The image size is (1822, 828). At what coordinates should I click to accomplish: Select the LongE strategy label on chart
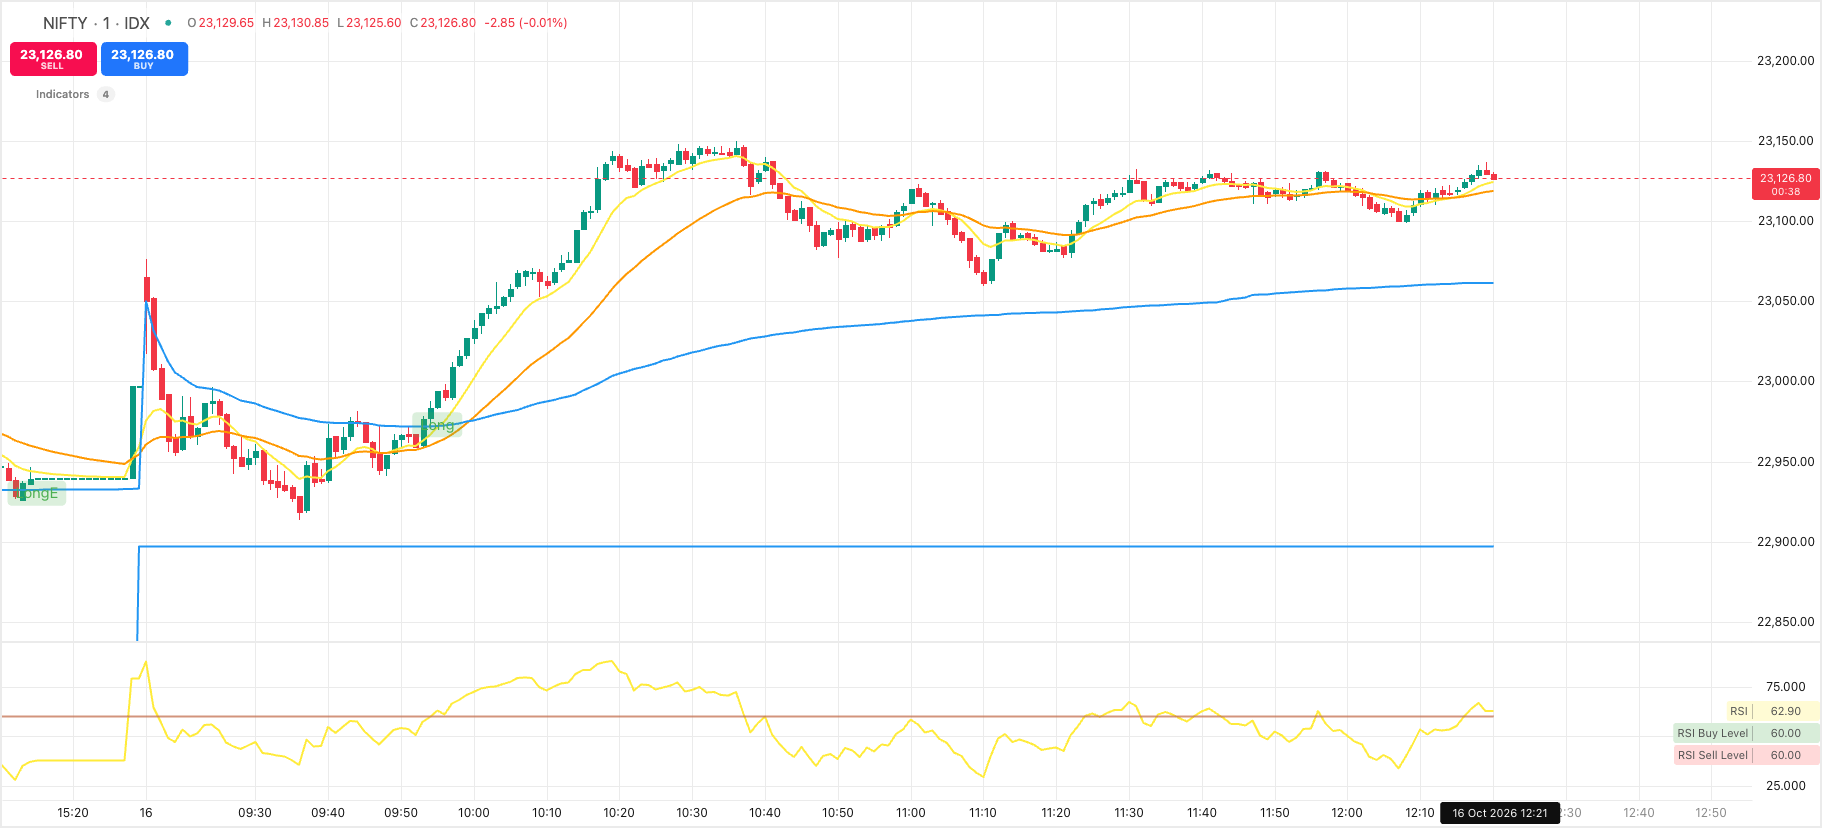point(36,493)
